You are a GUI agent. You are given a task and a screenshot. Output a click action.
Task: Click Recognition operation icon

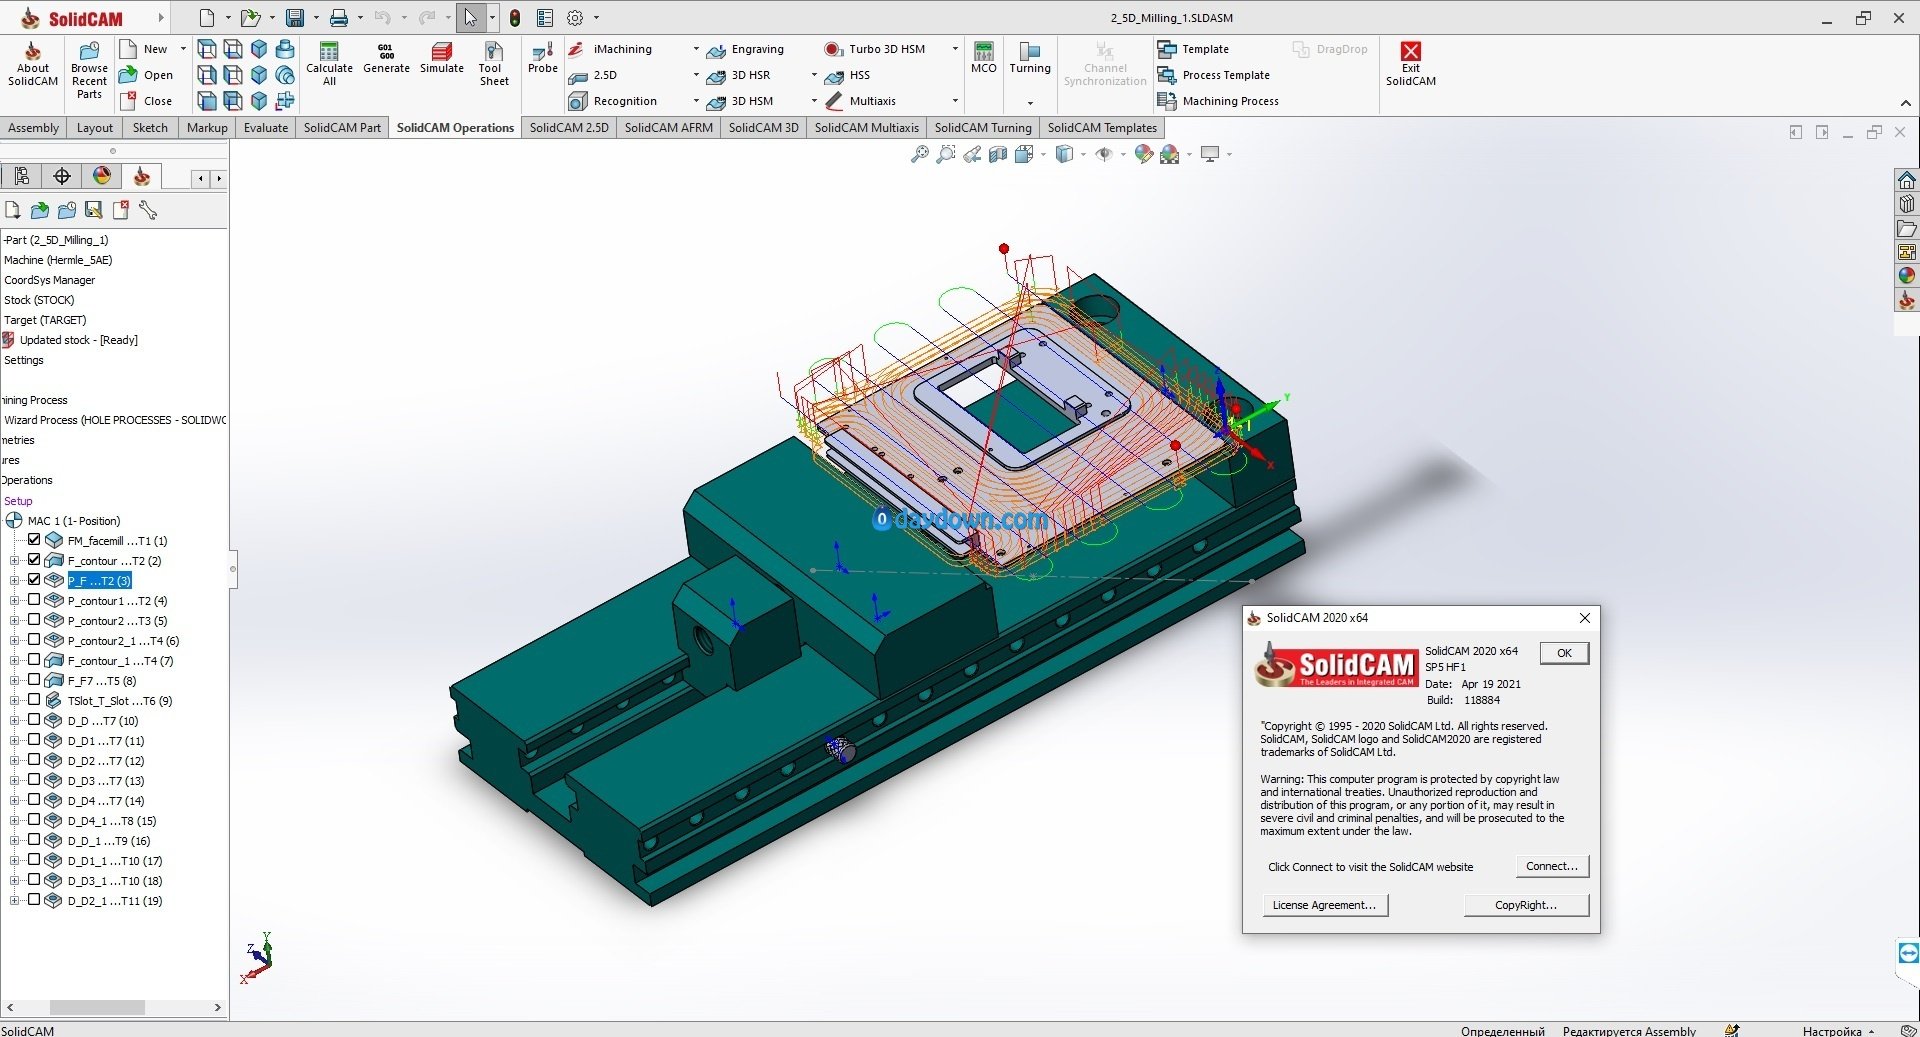coord(613,101)
